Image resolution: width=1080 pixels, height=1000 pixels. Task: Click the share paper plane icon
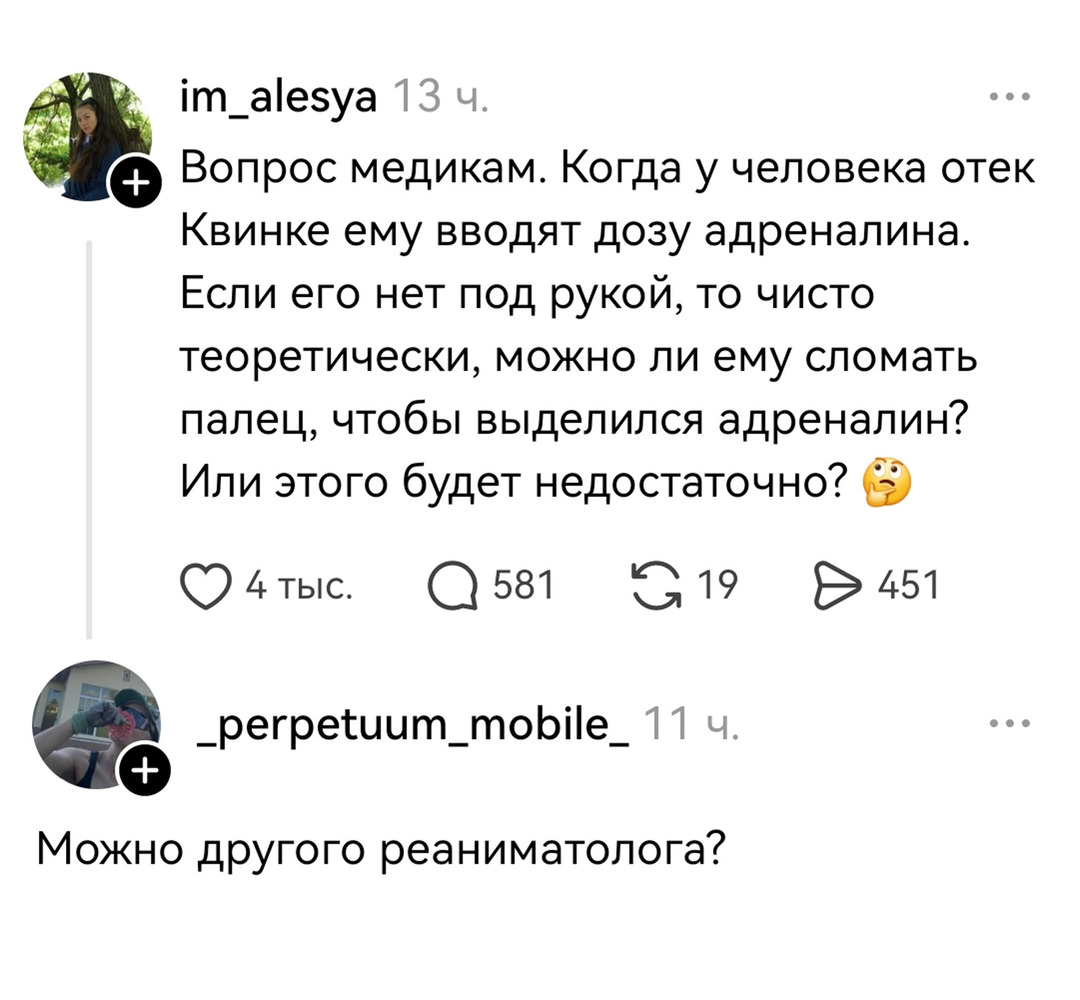836,584
